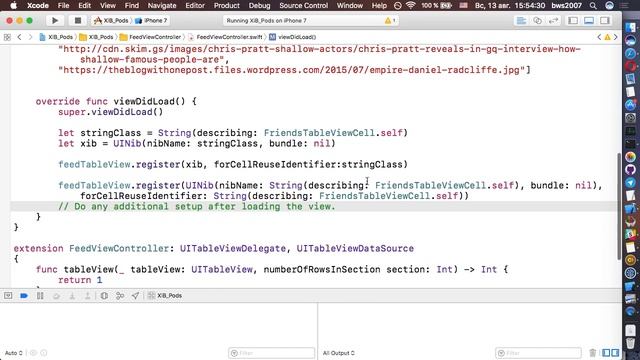Open Spotlight search in menu bar

tap(593, 6)
